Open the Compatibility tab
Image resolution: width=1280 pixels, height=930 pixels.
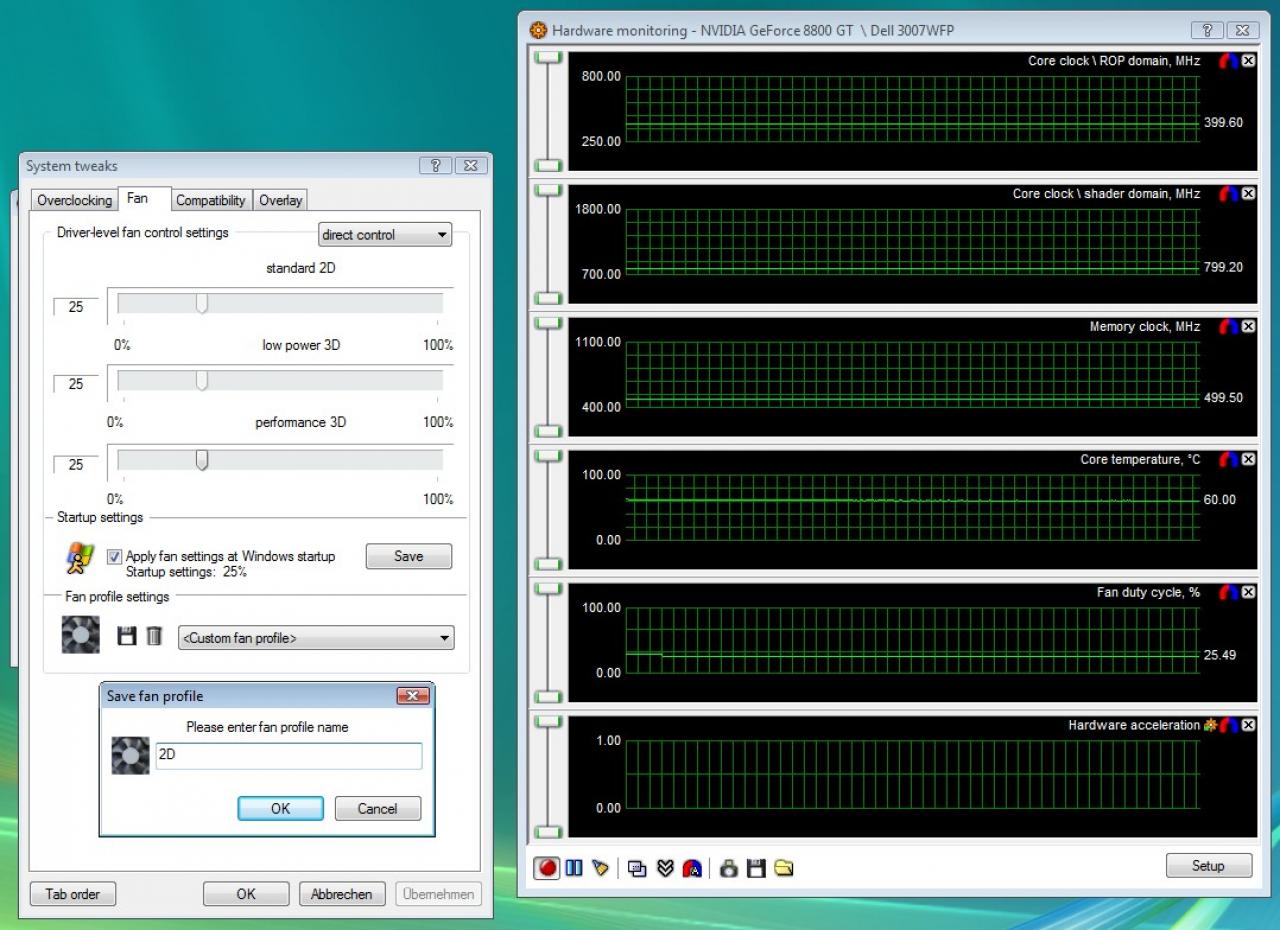pos(211,200)
